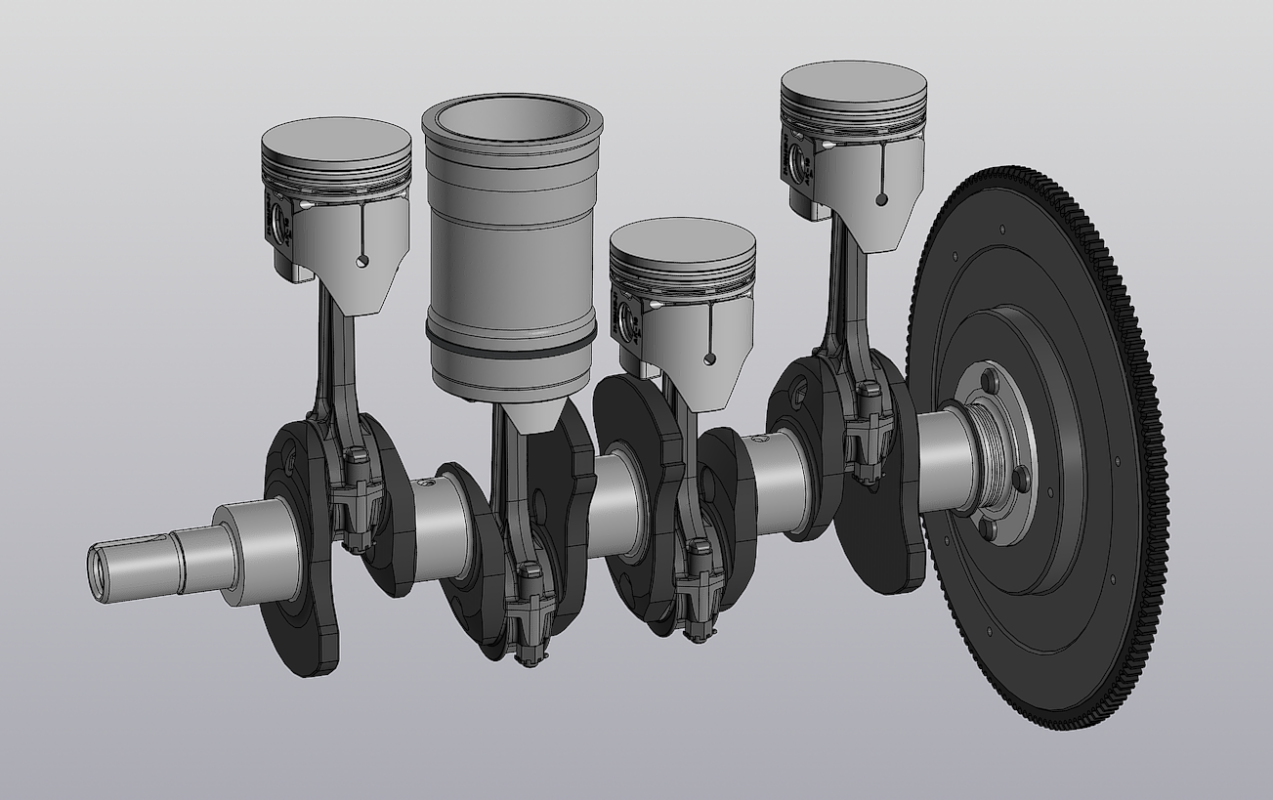1273x800 pixels.
Task: Select the open top bore of the cylinder liner
Action: tap(511, 116)
